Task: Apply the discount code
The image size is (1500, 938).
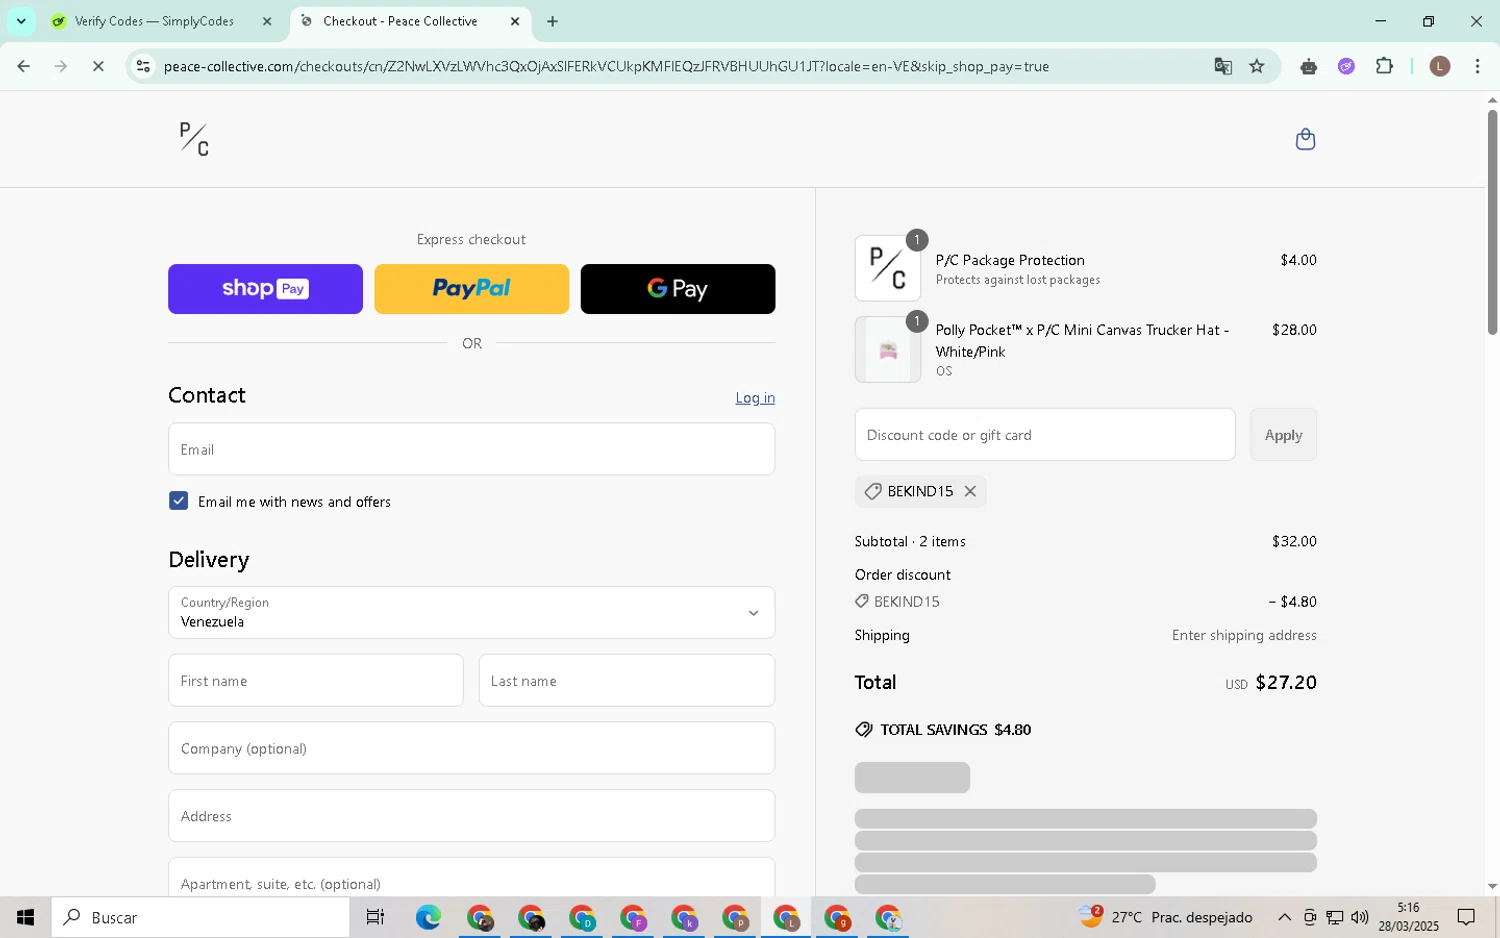Action: pos(1283,435)
